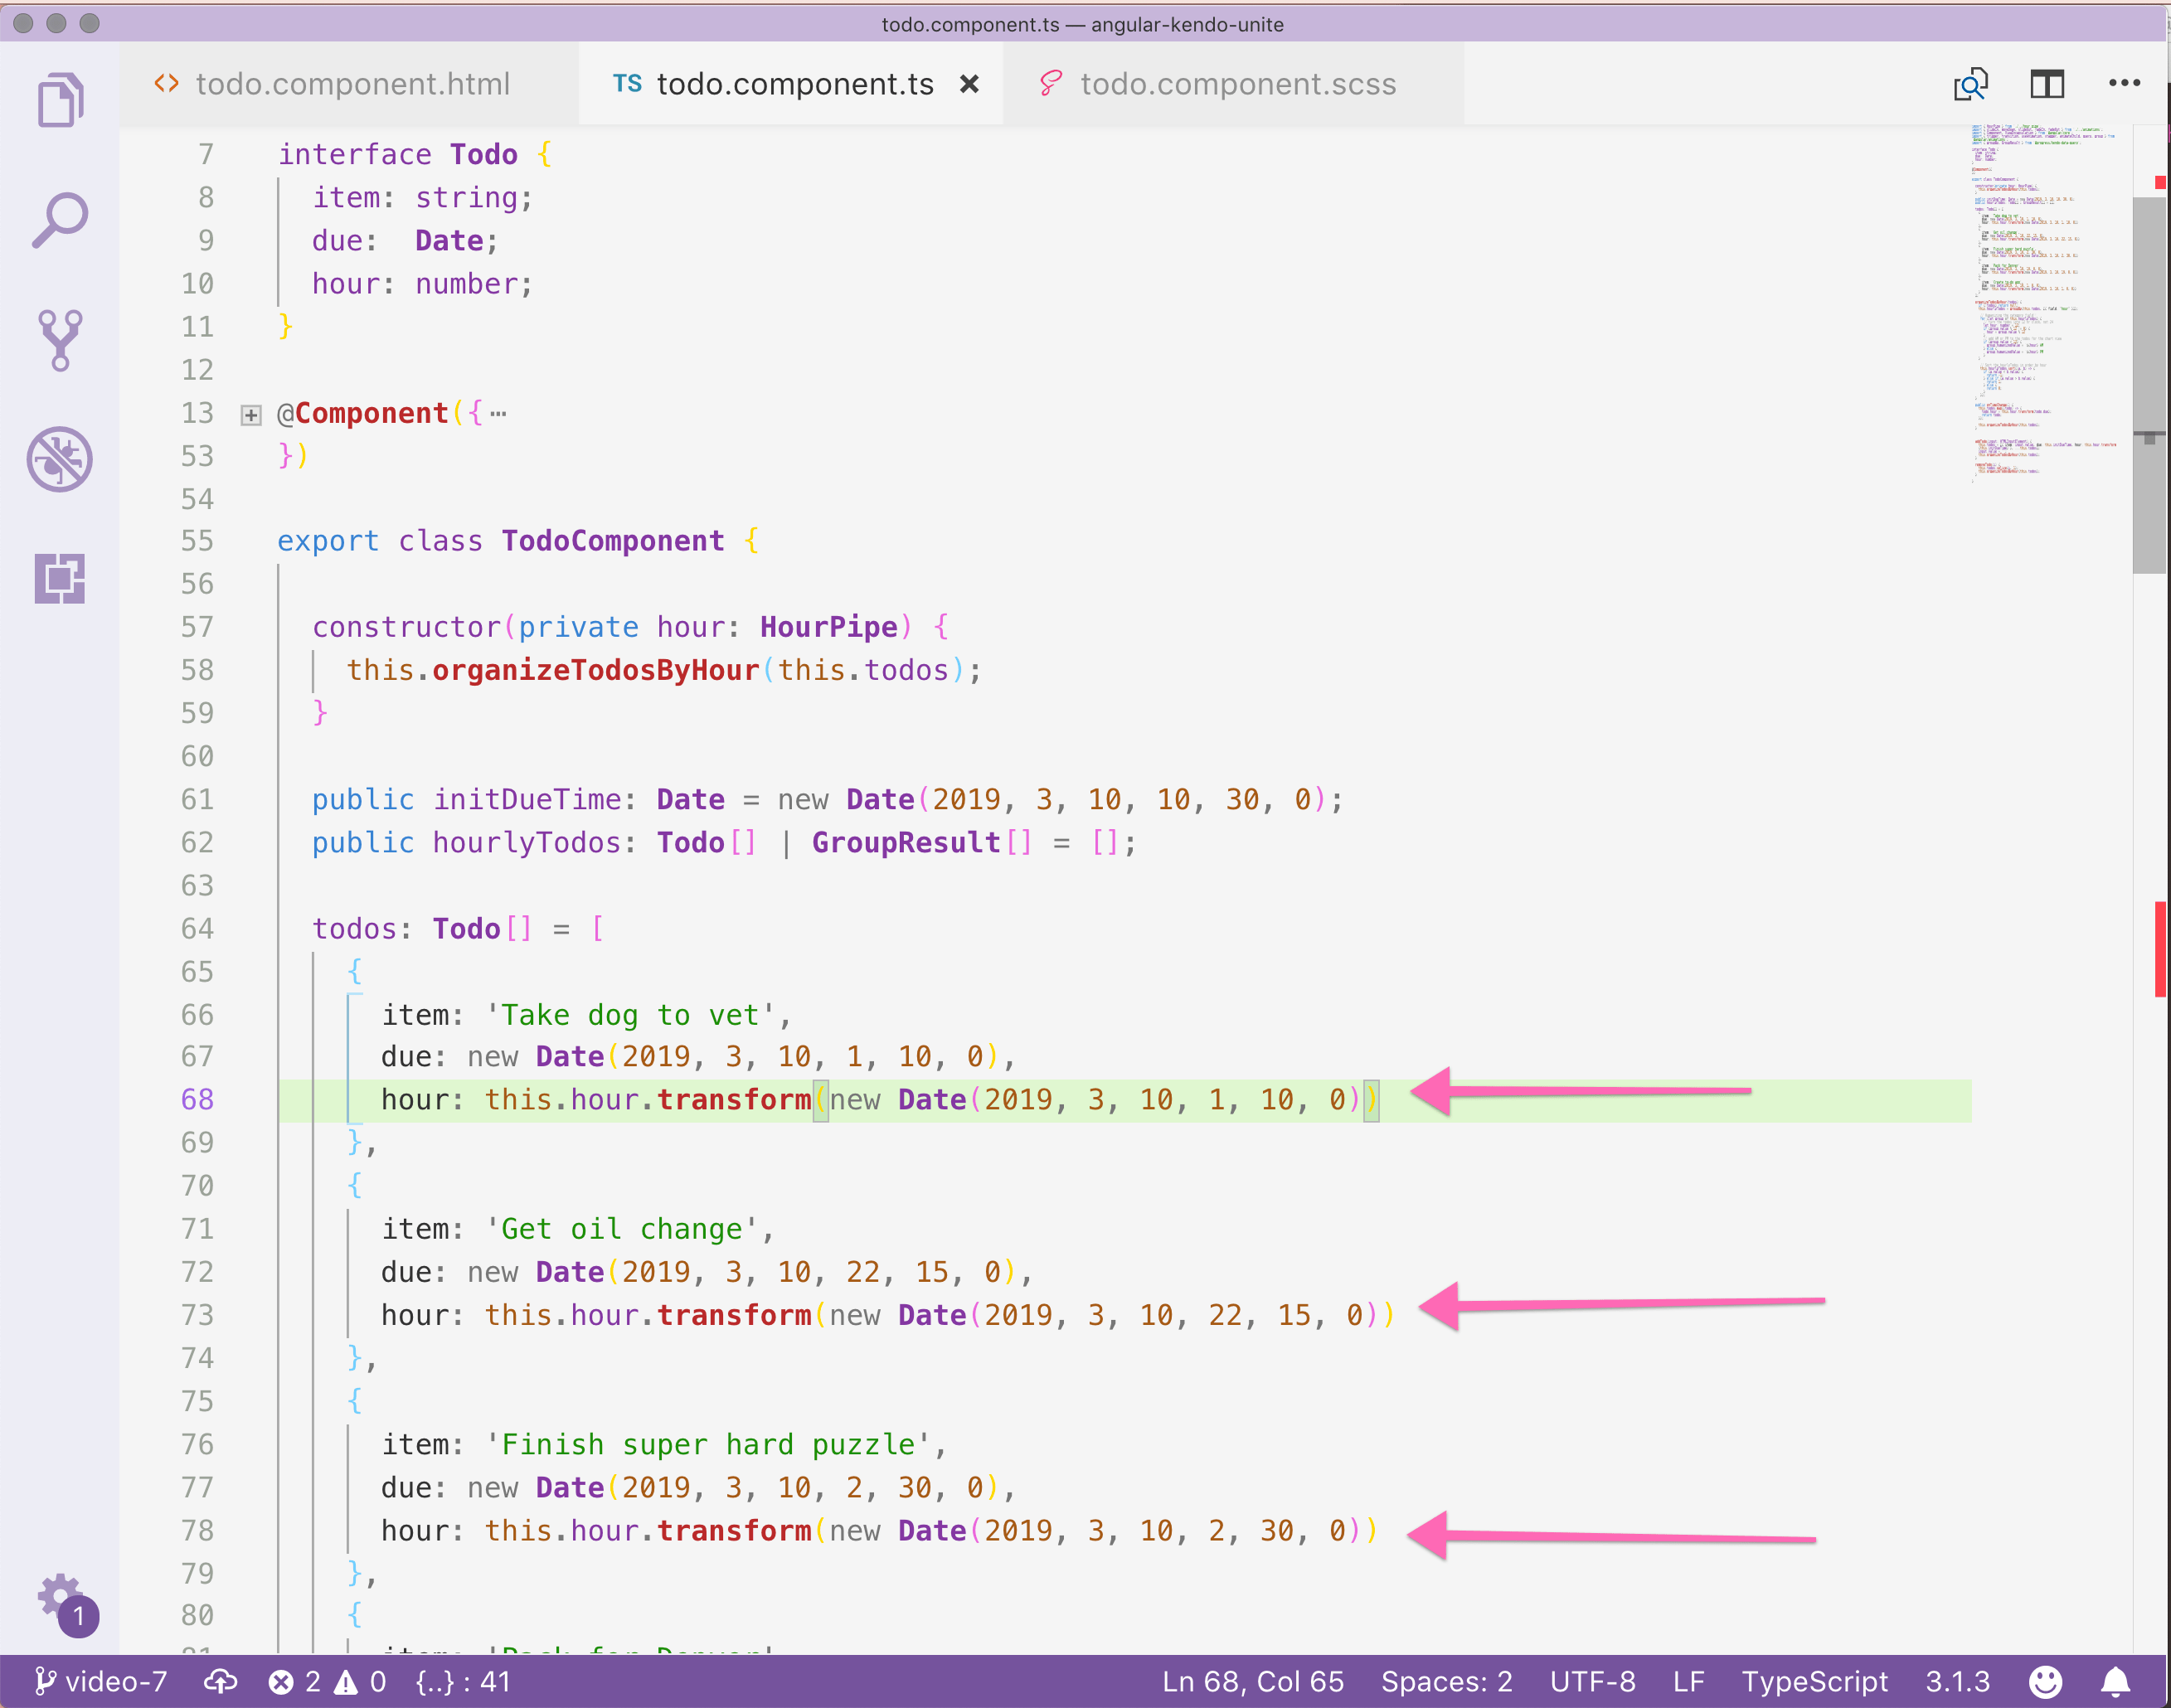
Task: Click the video-7 git branch indicator
Action: point(100,1682)
